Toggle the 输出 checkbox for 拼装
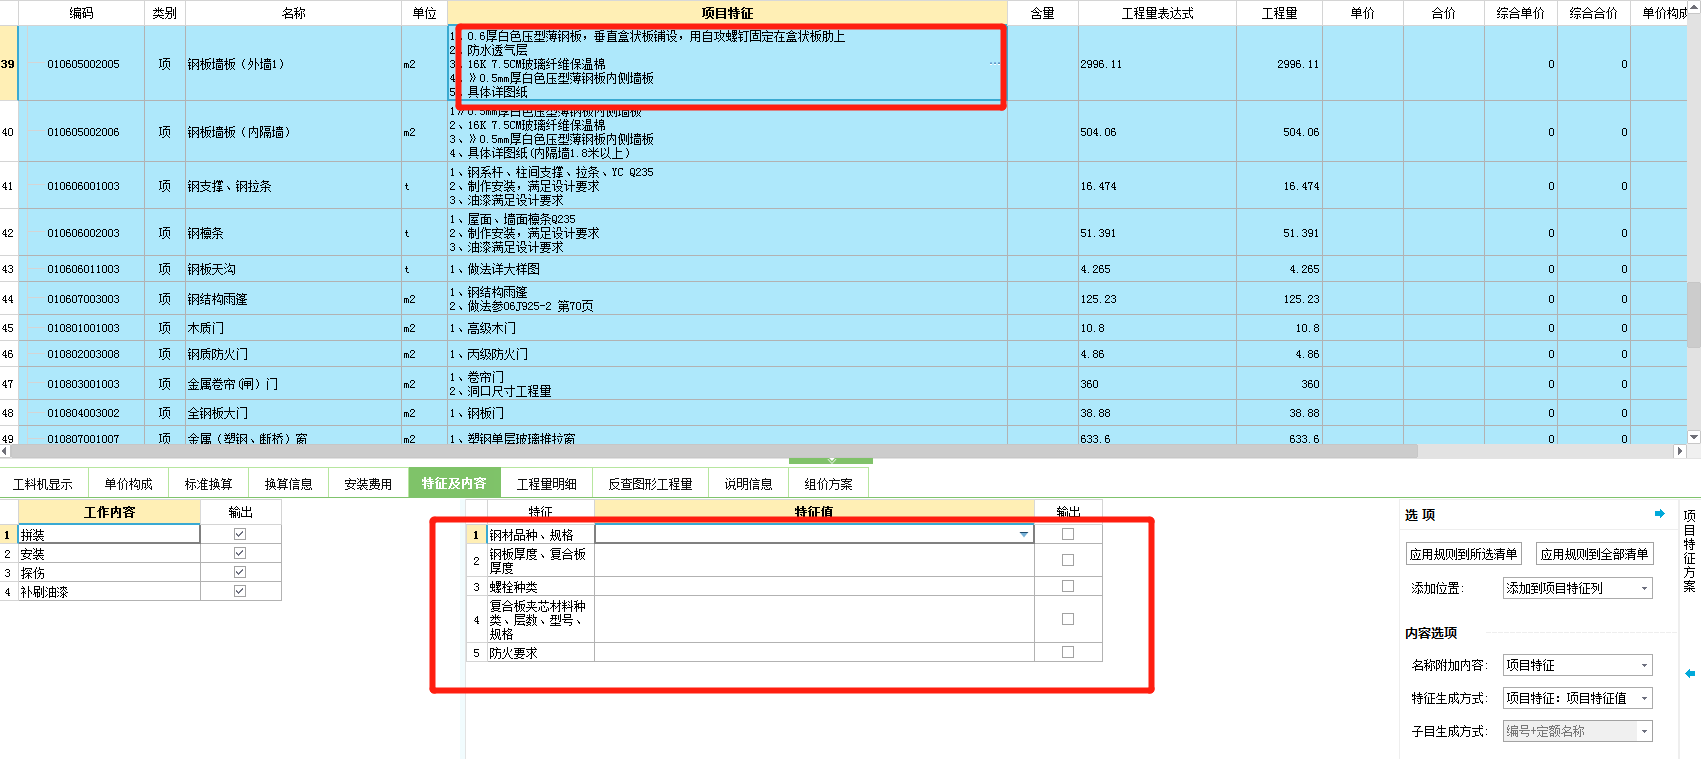Viewport: 1701px width, 759px height. (x=240, y=534)
